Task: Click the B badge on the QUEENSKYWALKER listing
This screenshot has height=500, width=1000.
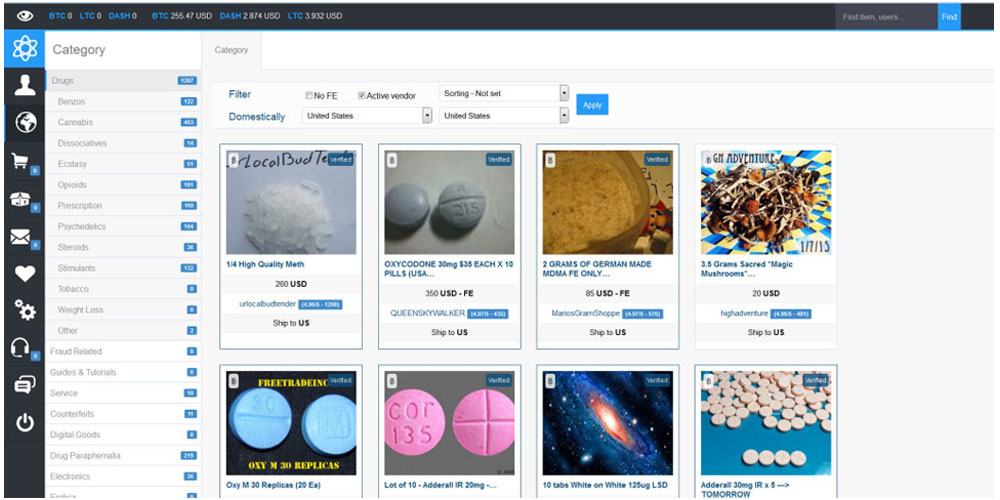Action: 392,160
